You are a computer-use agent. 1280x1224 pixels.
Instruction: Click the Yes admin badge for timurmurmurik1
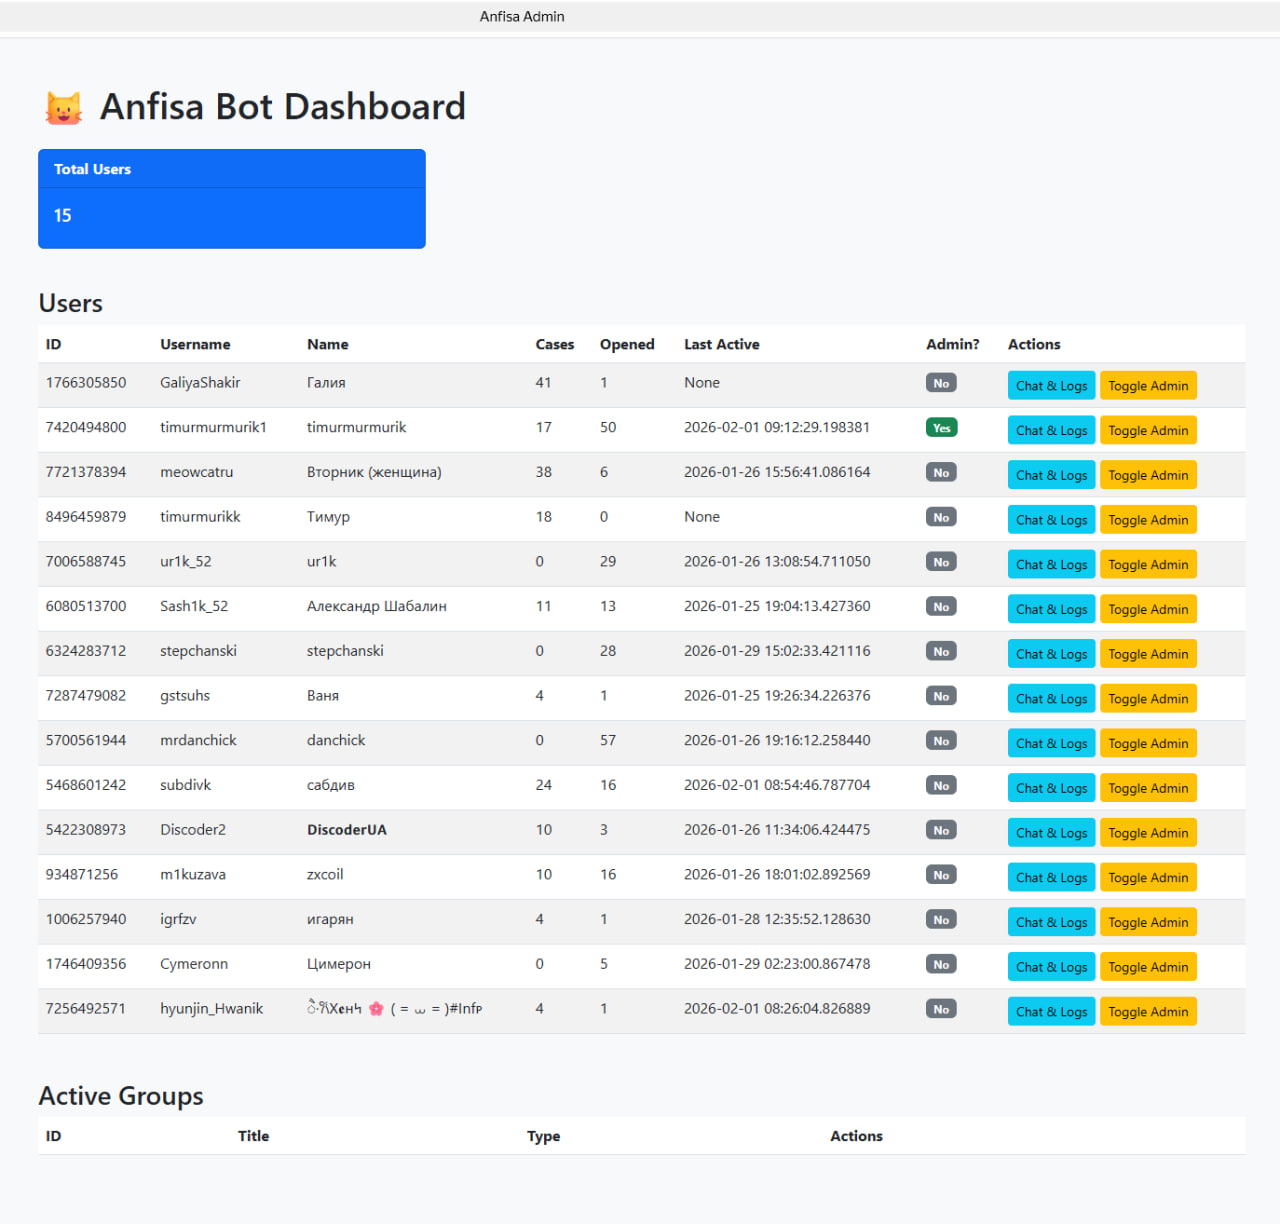[x=941, y=428]
